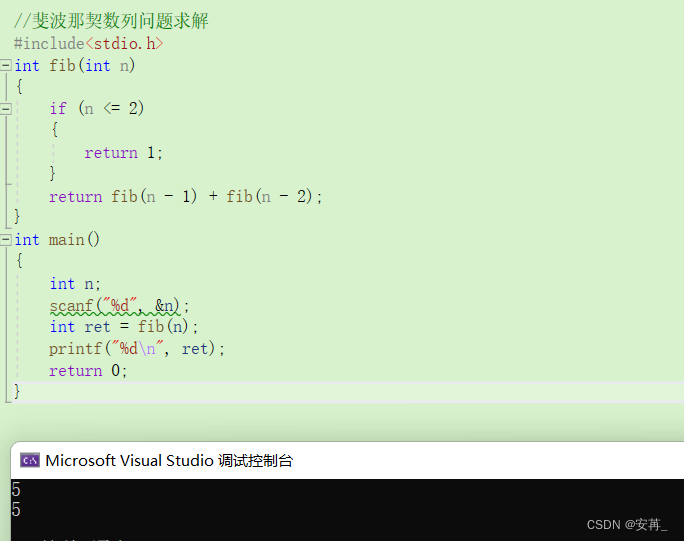Click the printf statement line
The image size is (684, 541).
[x=137, y=349]
